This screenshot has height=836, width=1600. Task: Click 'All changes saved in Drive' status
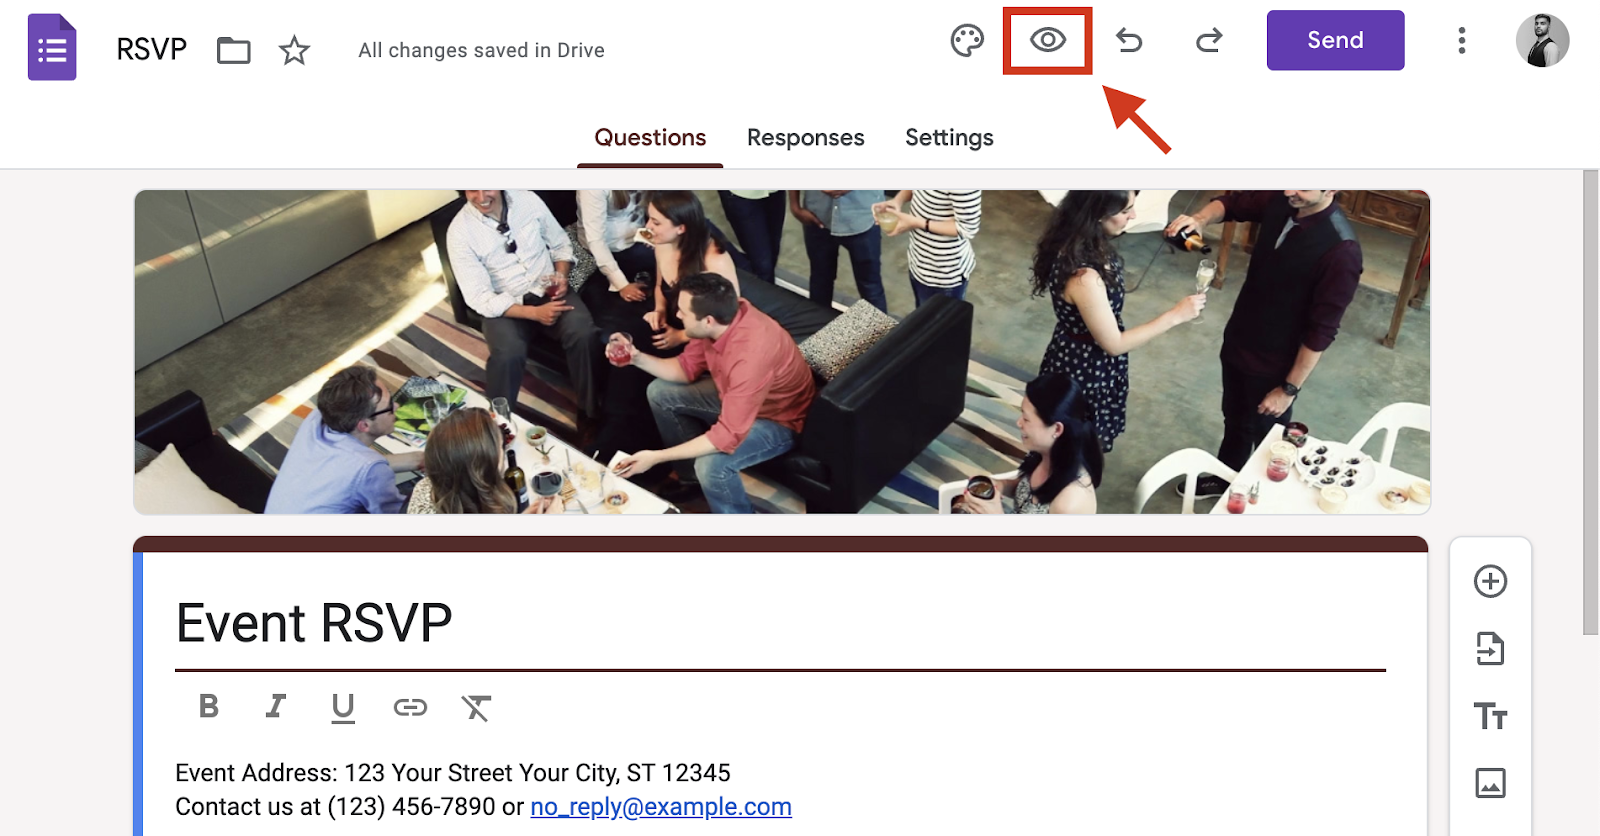tap(481, 50)
